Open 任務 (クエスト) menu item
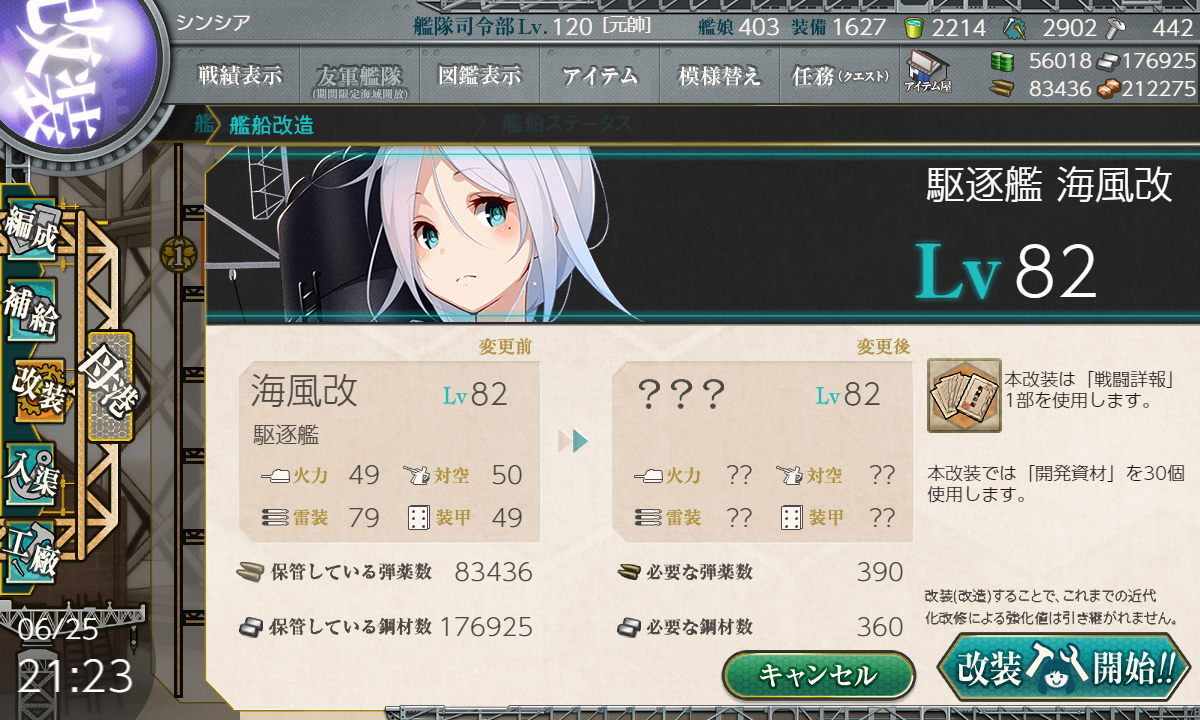Viewport: 1200px width, 720px height. click(840, 75)
